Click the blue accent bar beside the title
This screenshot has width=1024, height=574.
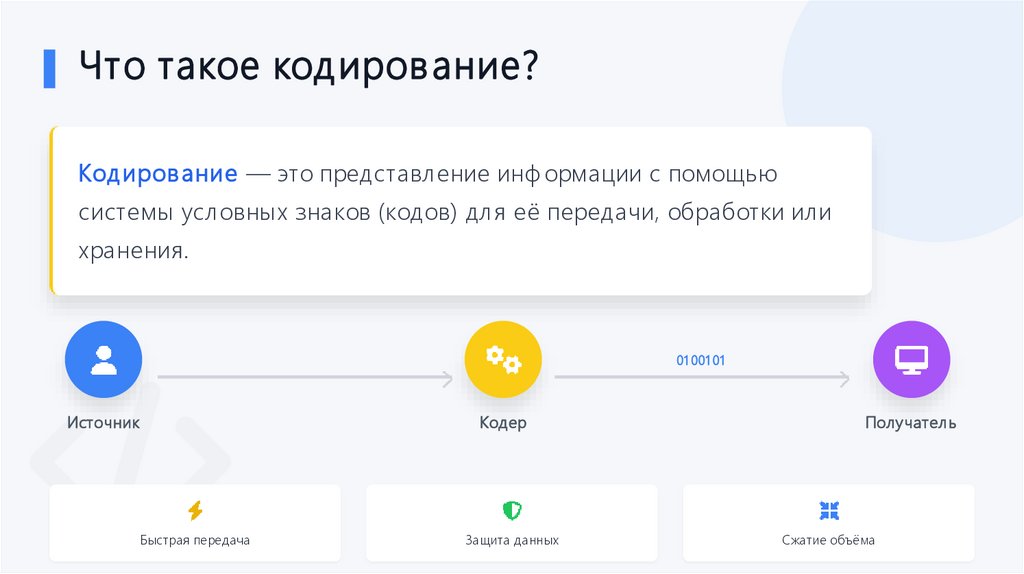pyautogui.click(x=49, y=68)
